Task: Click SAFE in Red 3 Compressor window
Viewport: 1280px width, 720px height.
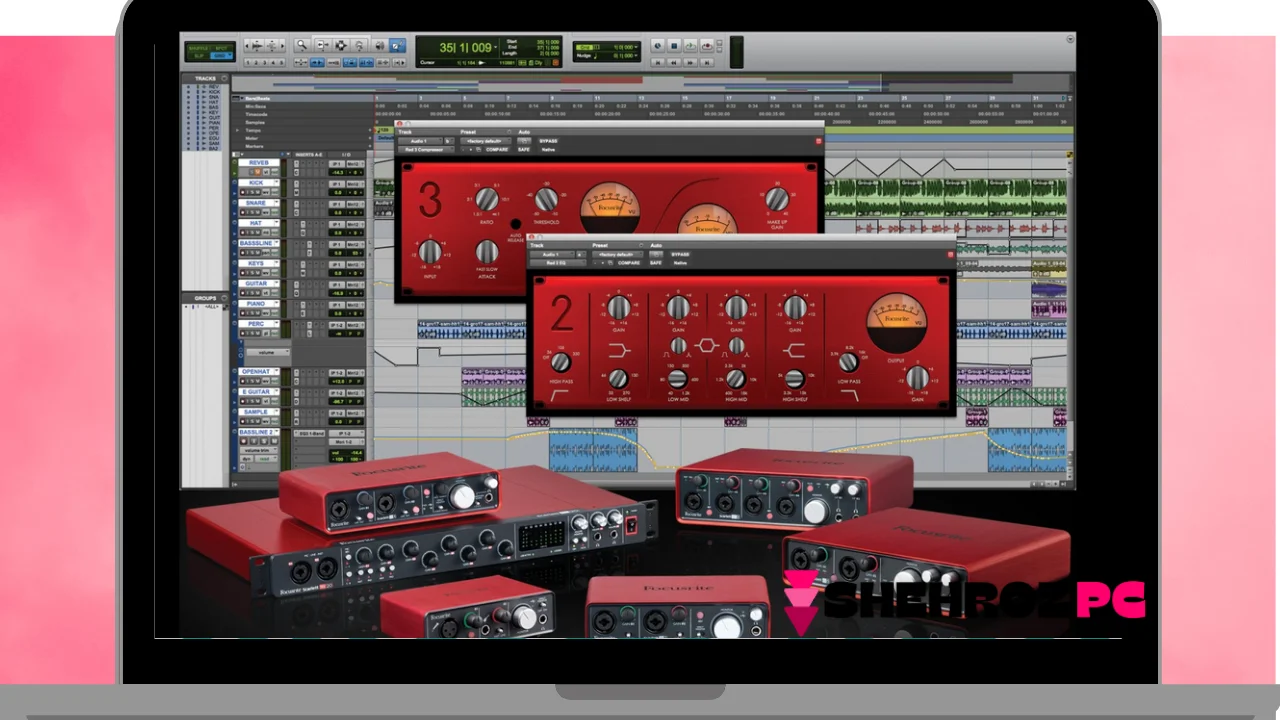Action: coord(524,149)
